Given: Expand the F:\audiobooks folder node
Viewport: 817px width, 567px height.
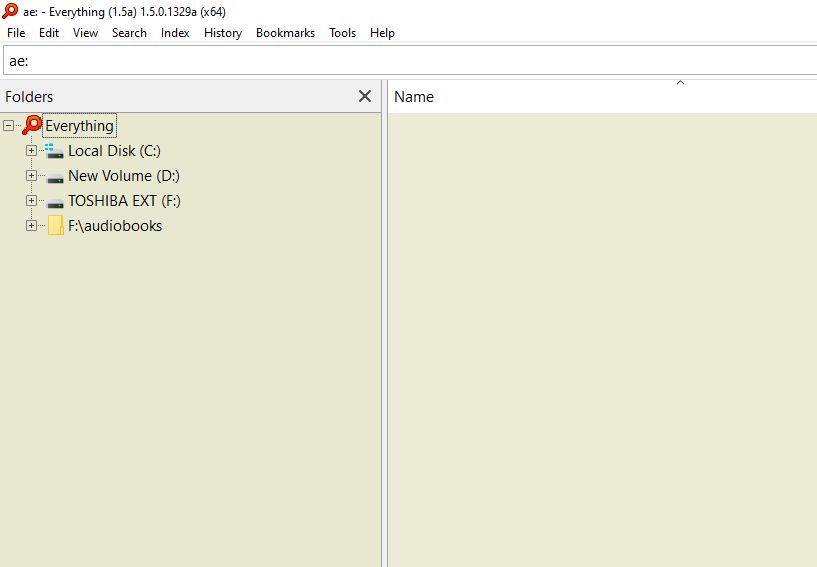Looking at the screenshot, I should pyautogui.click(x=31, y=225).
